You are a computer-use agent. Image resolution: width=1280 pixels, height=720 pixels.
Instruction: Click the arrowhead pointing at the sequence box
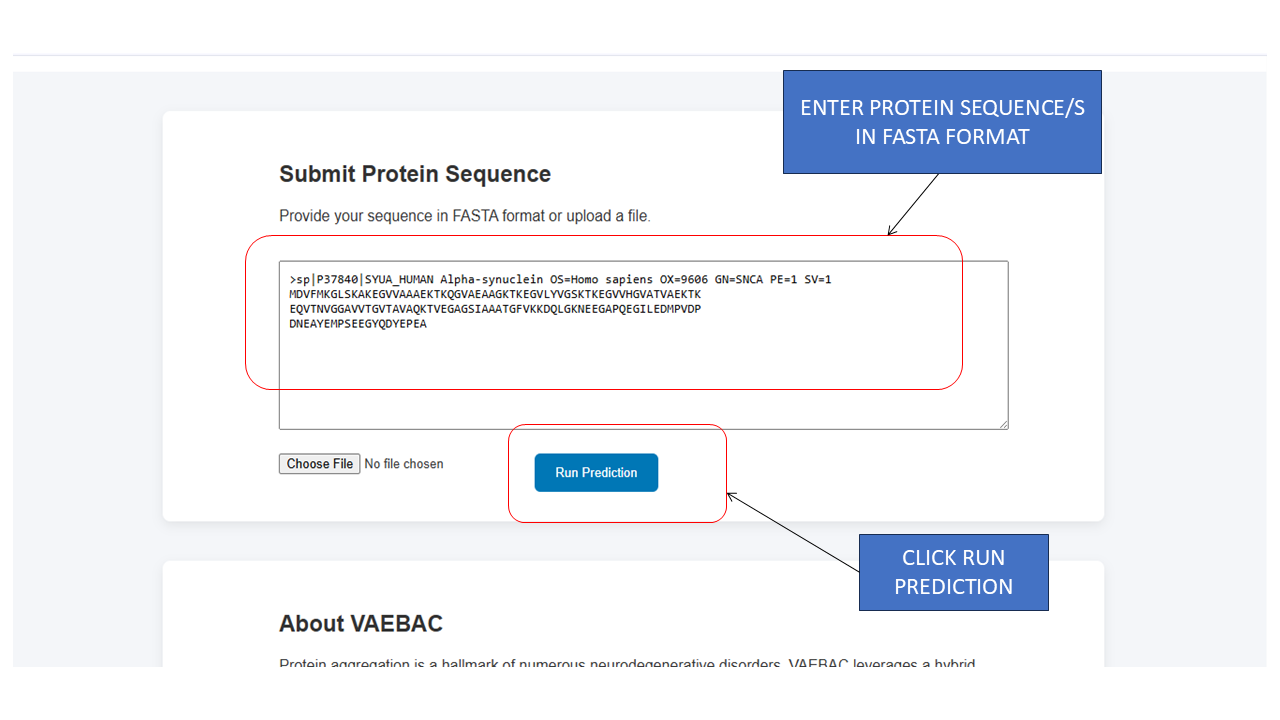(x=891, y=233)
